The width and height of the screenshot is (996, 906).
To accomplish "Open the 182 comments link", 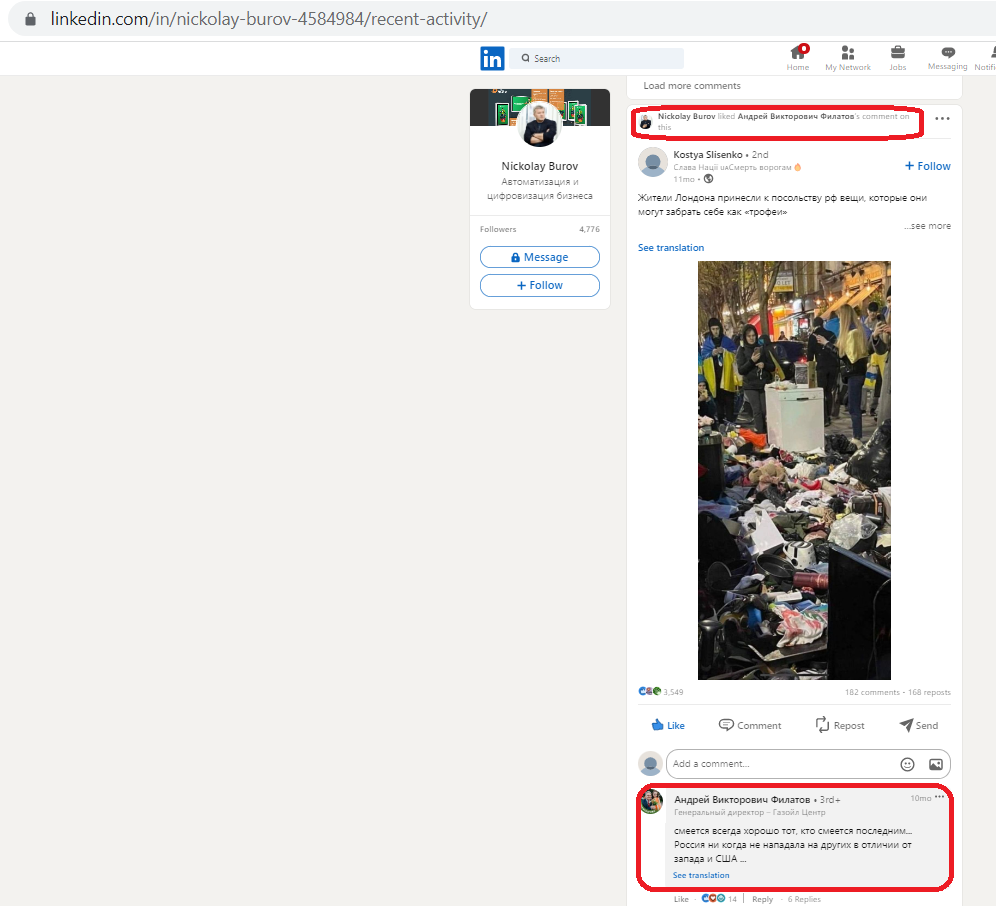I will coord(872,692).
